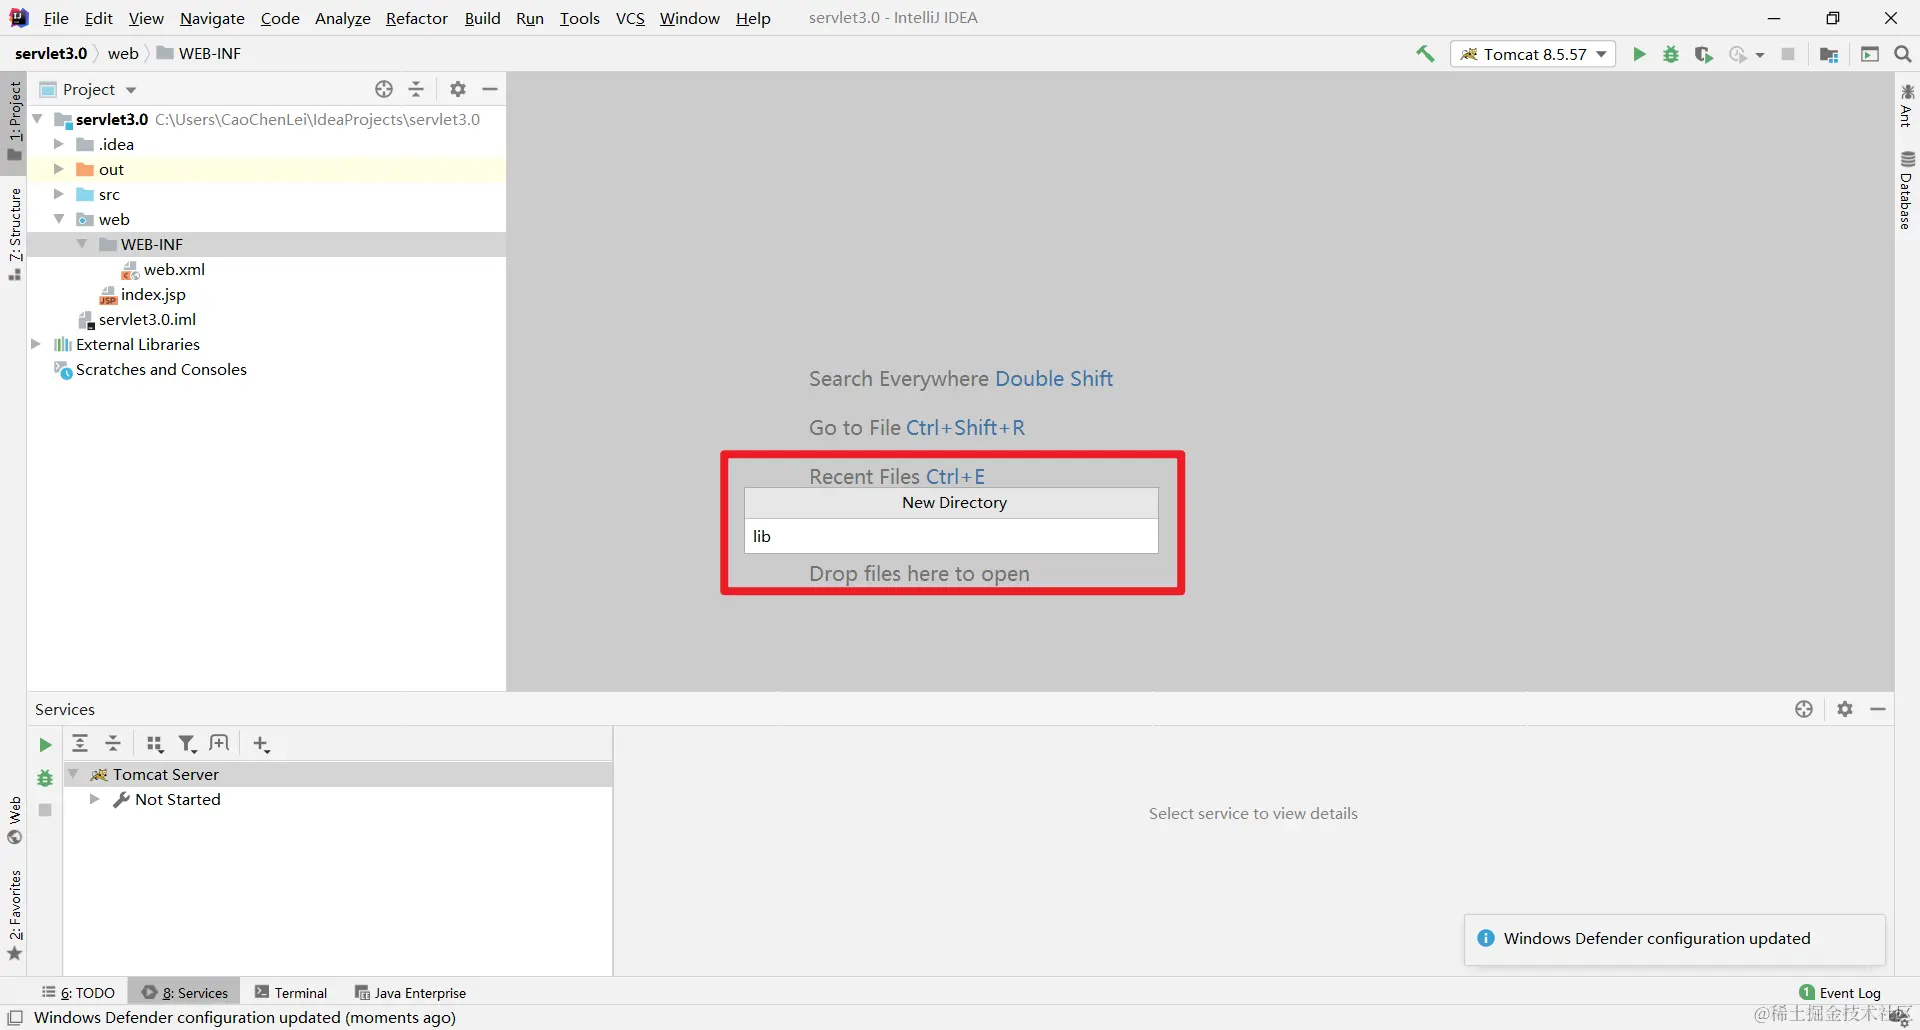Open Project view mode dropdown

point(131,90)
